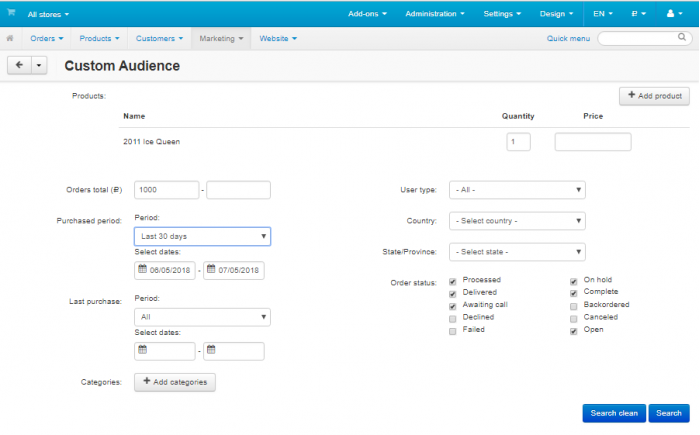The height and width of the screenshot is (435, 700).
Task: Click the 2011 Ice Queen product name
Action: (x=152, y=142)
